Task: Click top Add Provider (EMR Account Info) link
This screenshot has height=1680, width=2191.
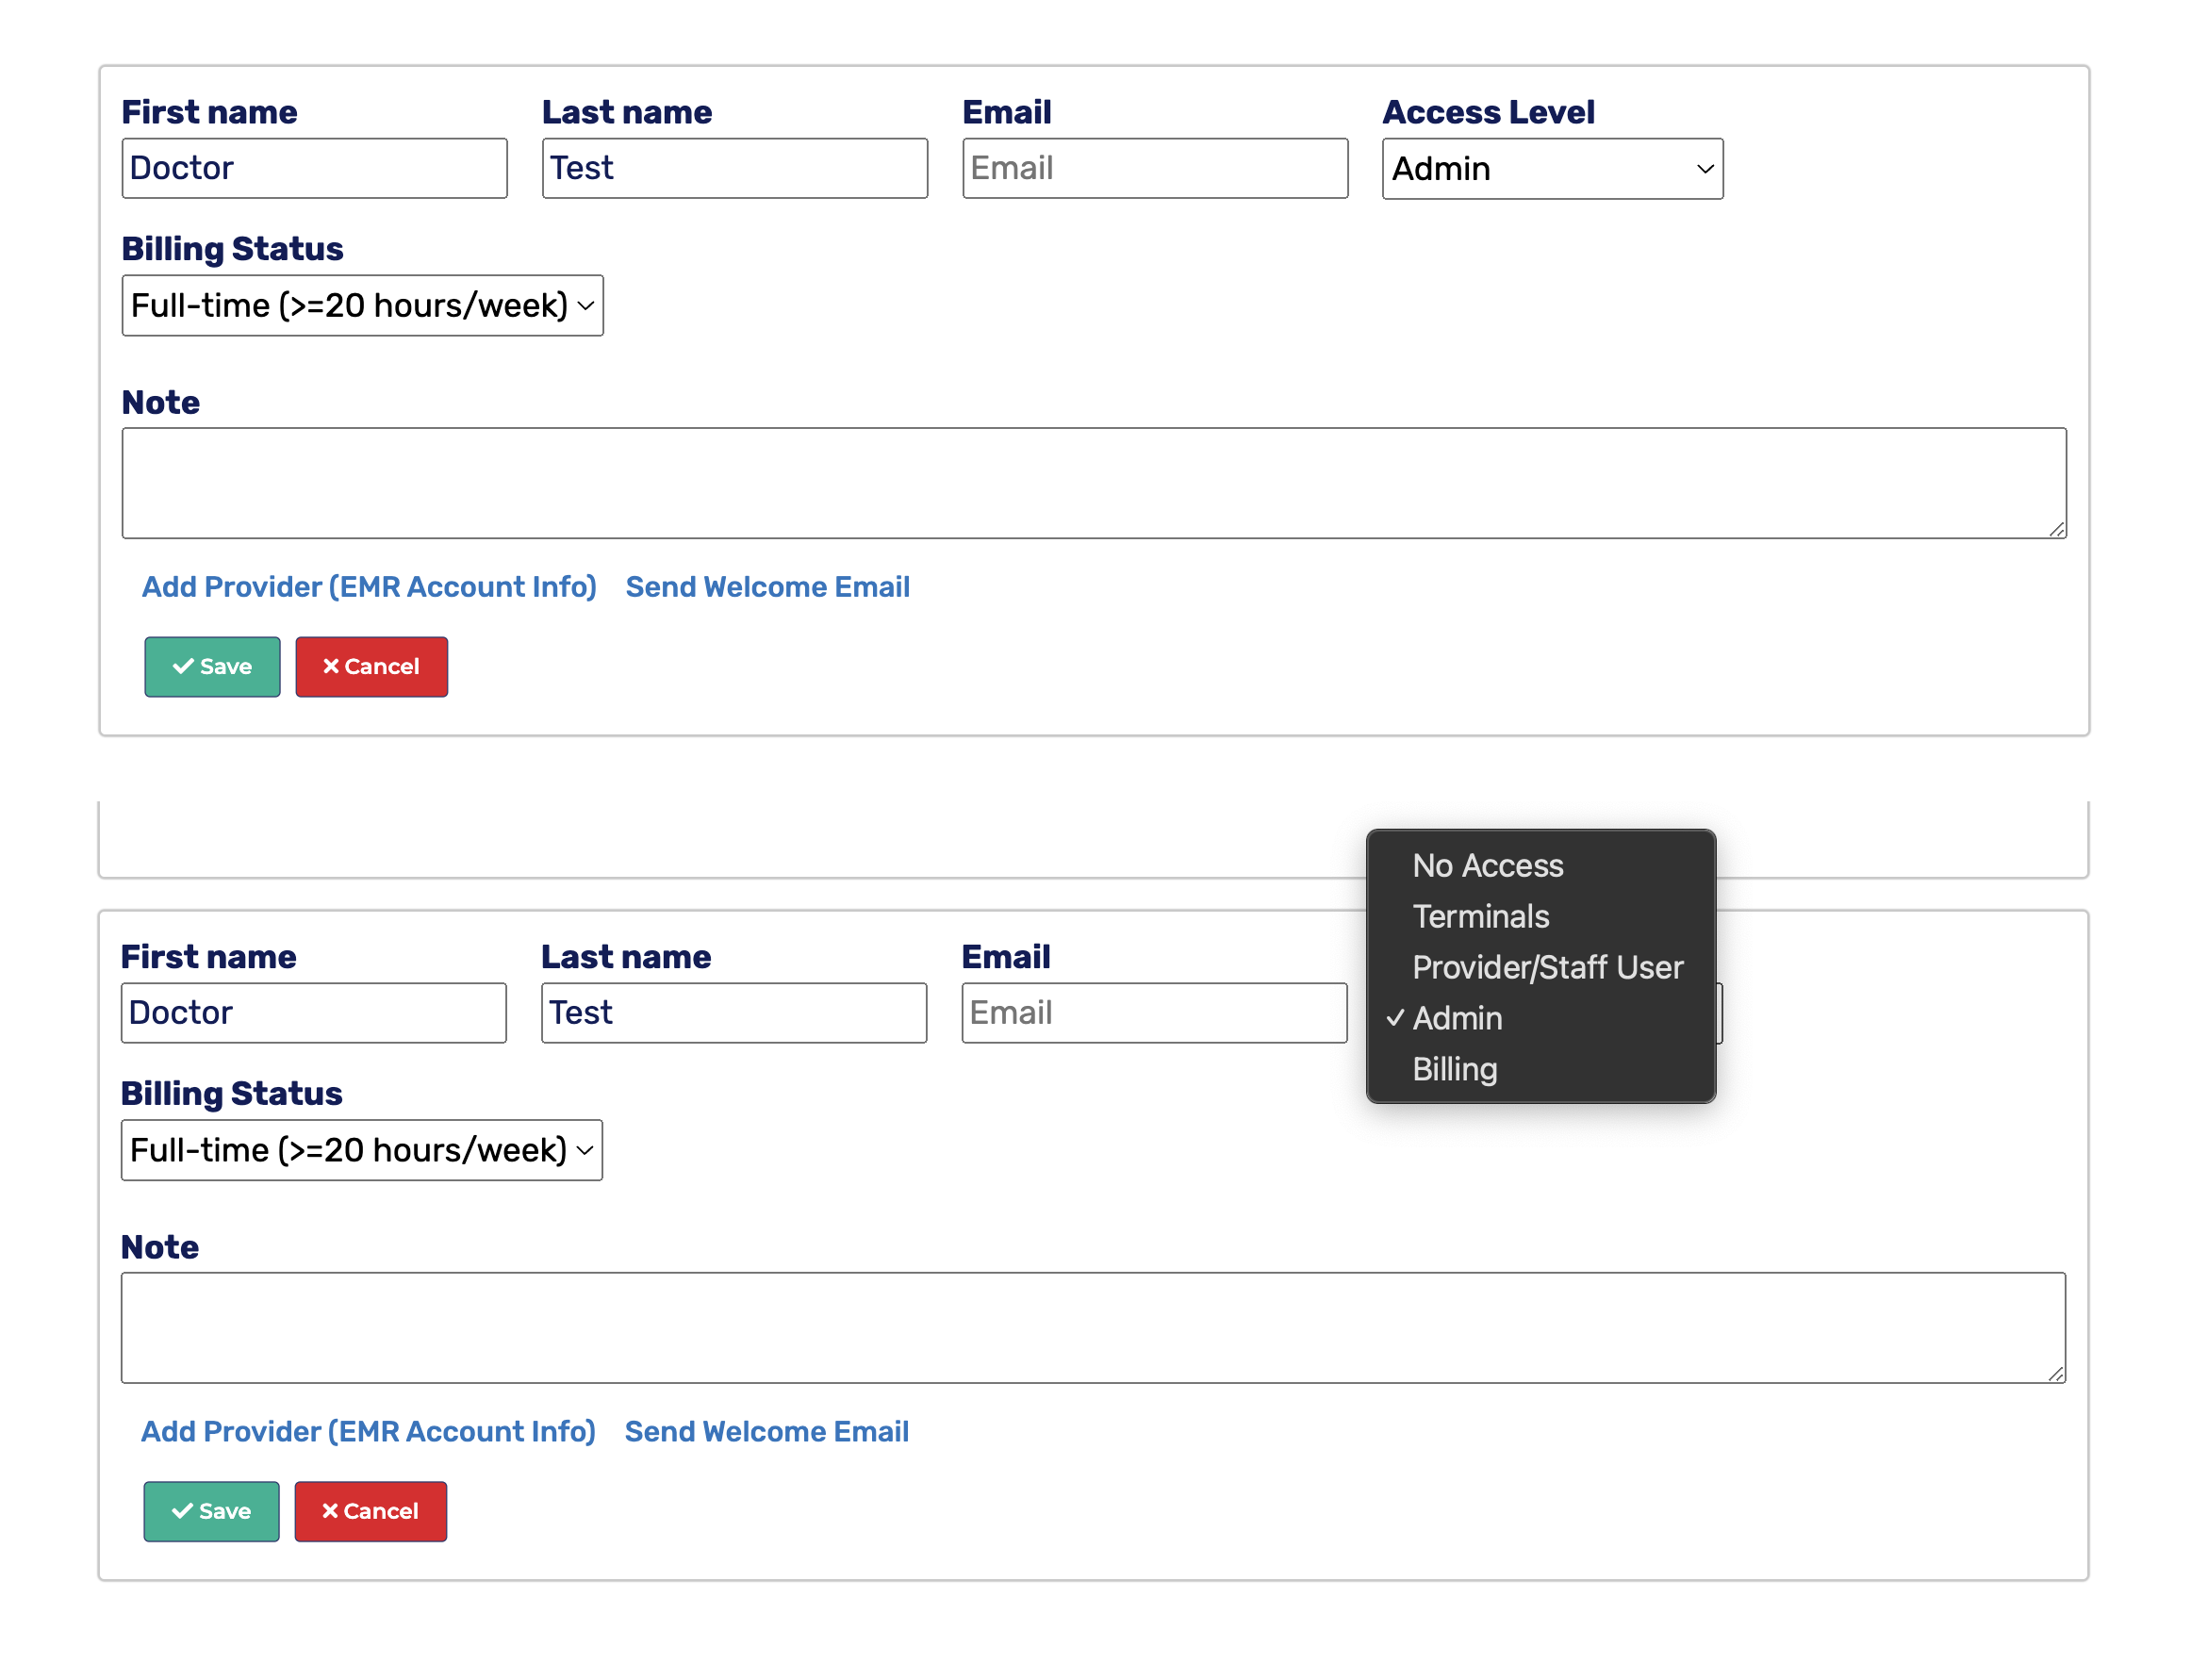Action: click(369, 587)
